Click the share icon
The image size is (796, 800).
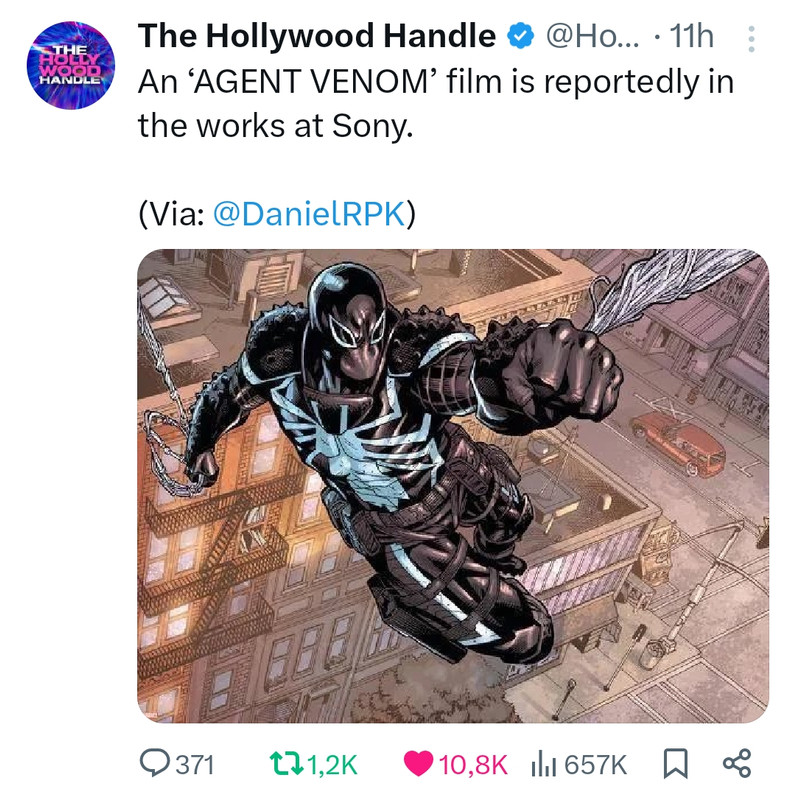pyautogui.click(x=737, y=763)
